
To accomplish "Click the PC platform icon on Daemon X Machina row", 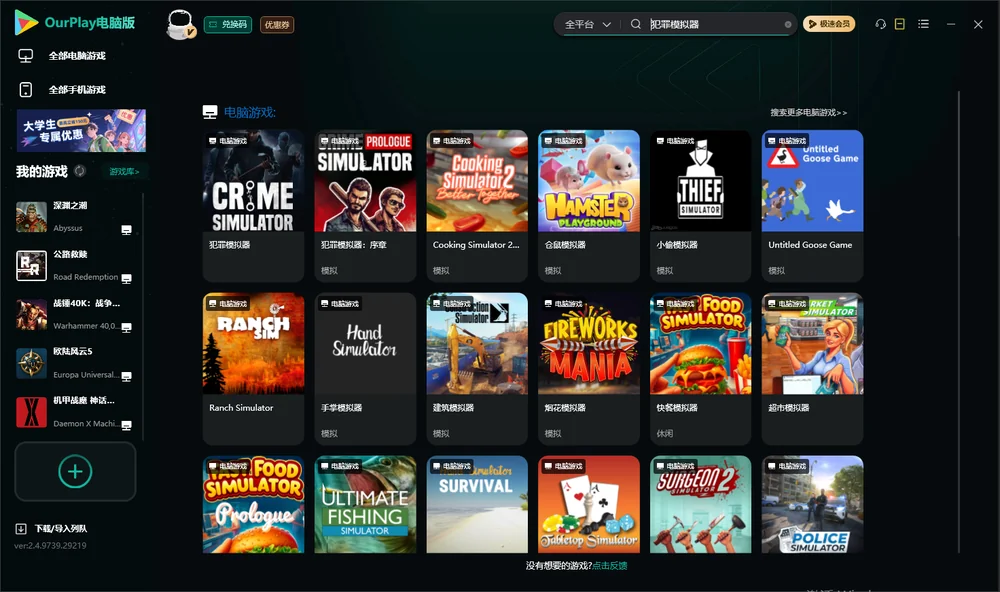I will (126, 425).
